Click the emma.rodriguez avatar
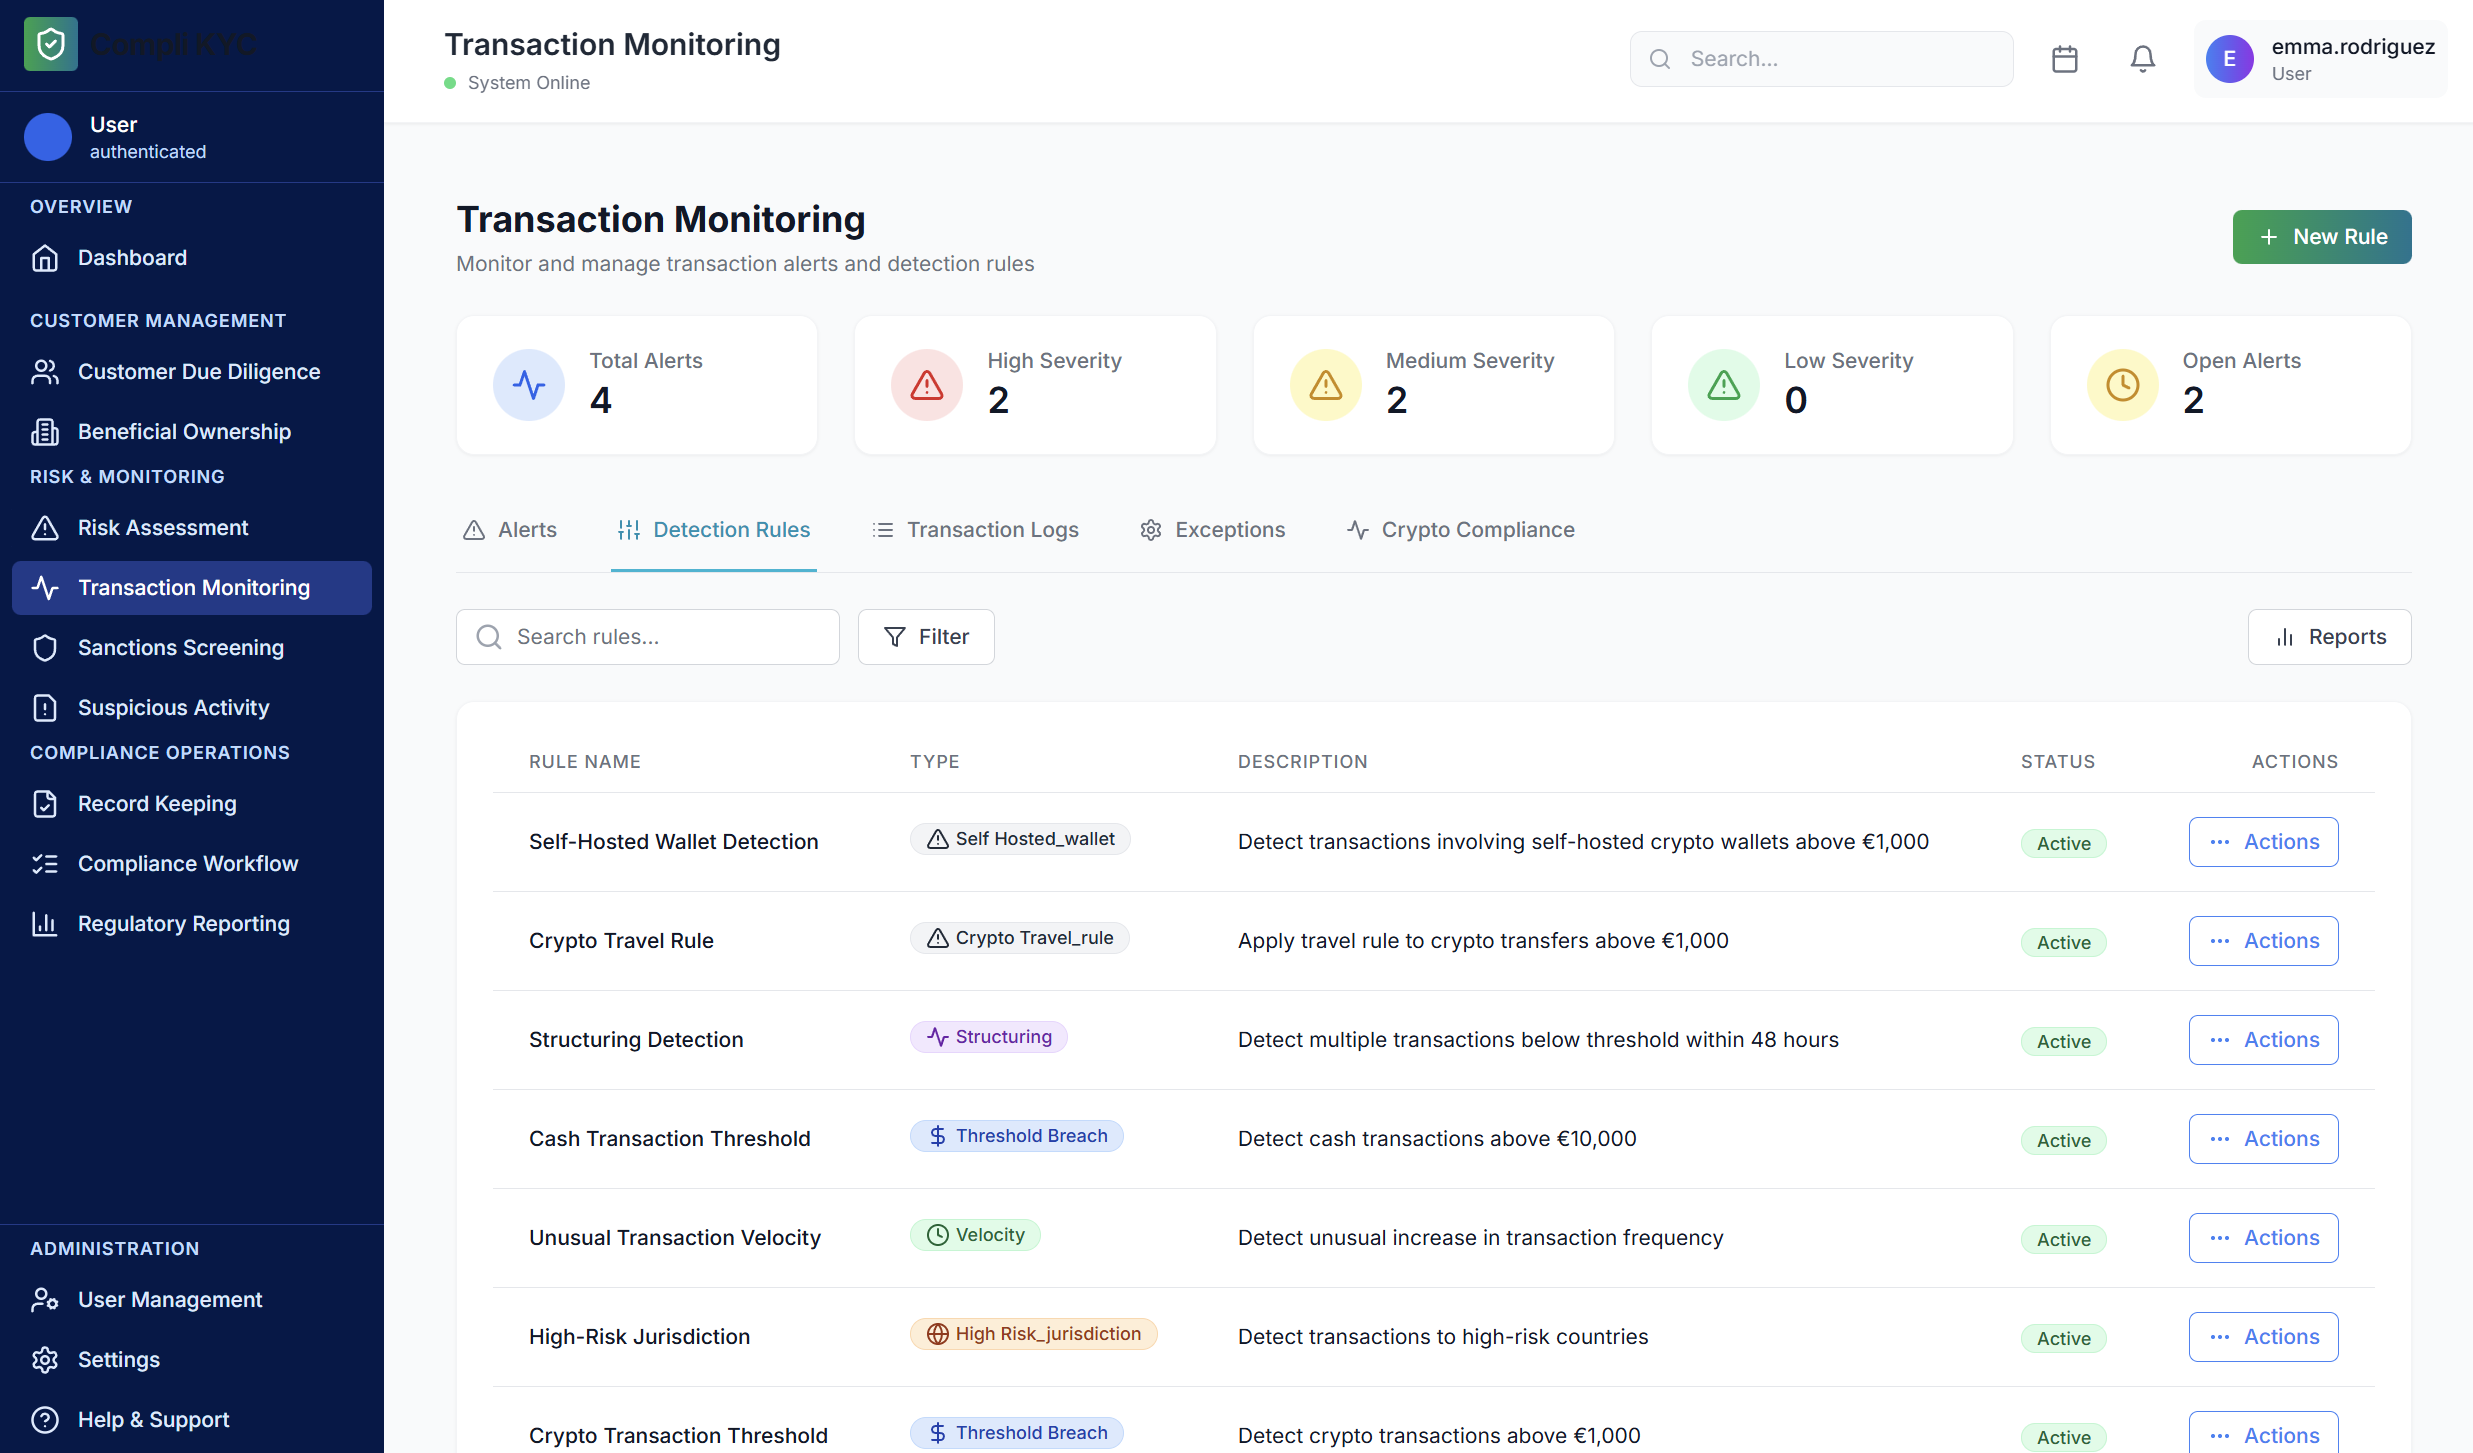 click(2229, 58)
